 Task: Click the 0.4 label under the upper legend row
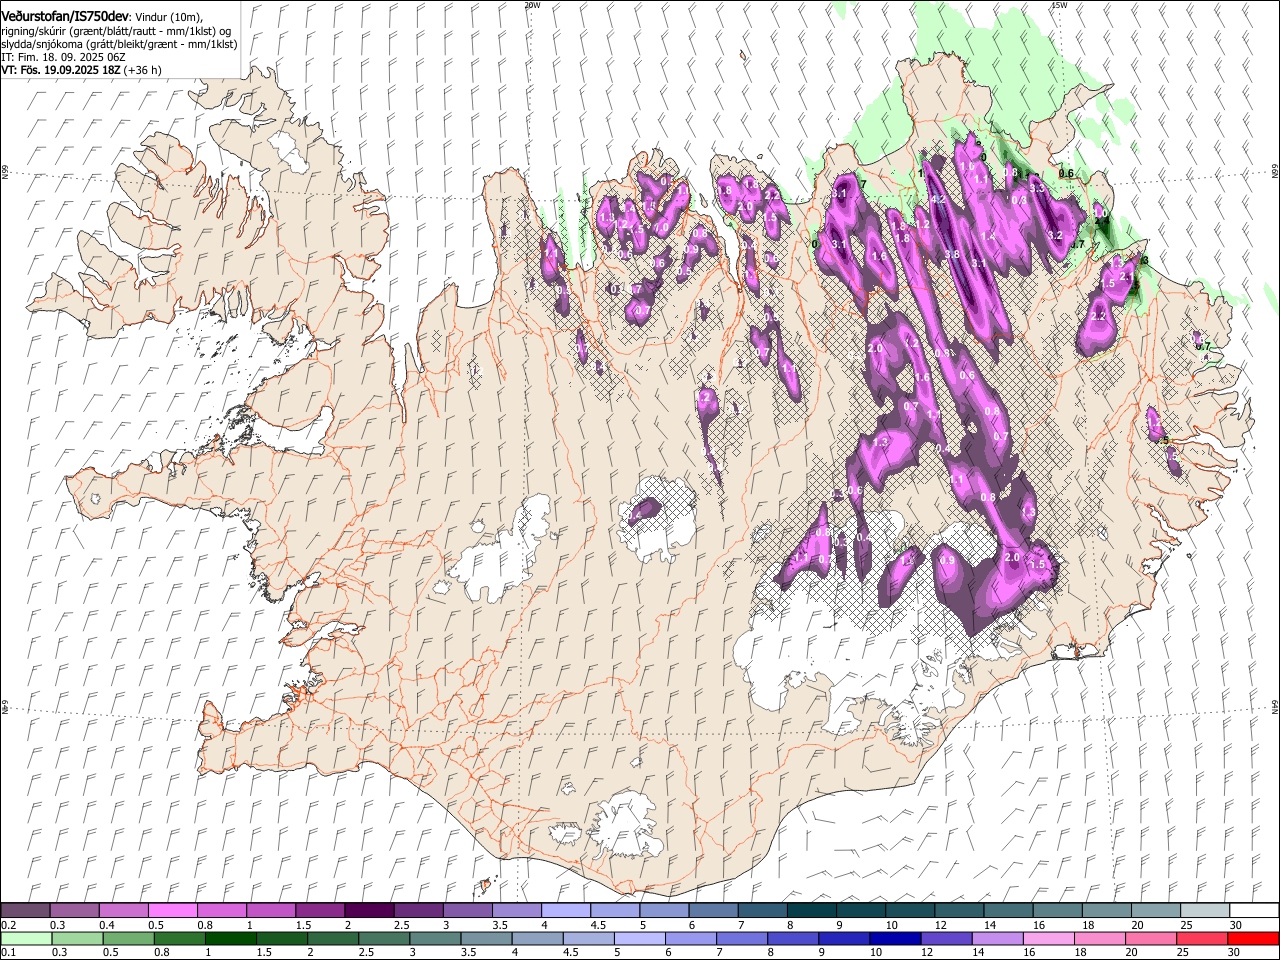(107, 925)
